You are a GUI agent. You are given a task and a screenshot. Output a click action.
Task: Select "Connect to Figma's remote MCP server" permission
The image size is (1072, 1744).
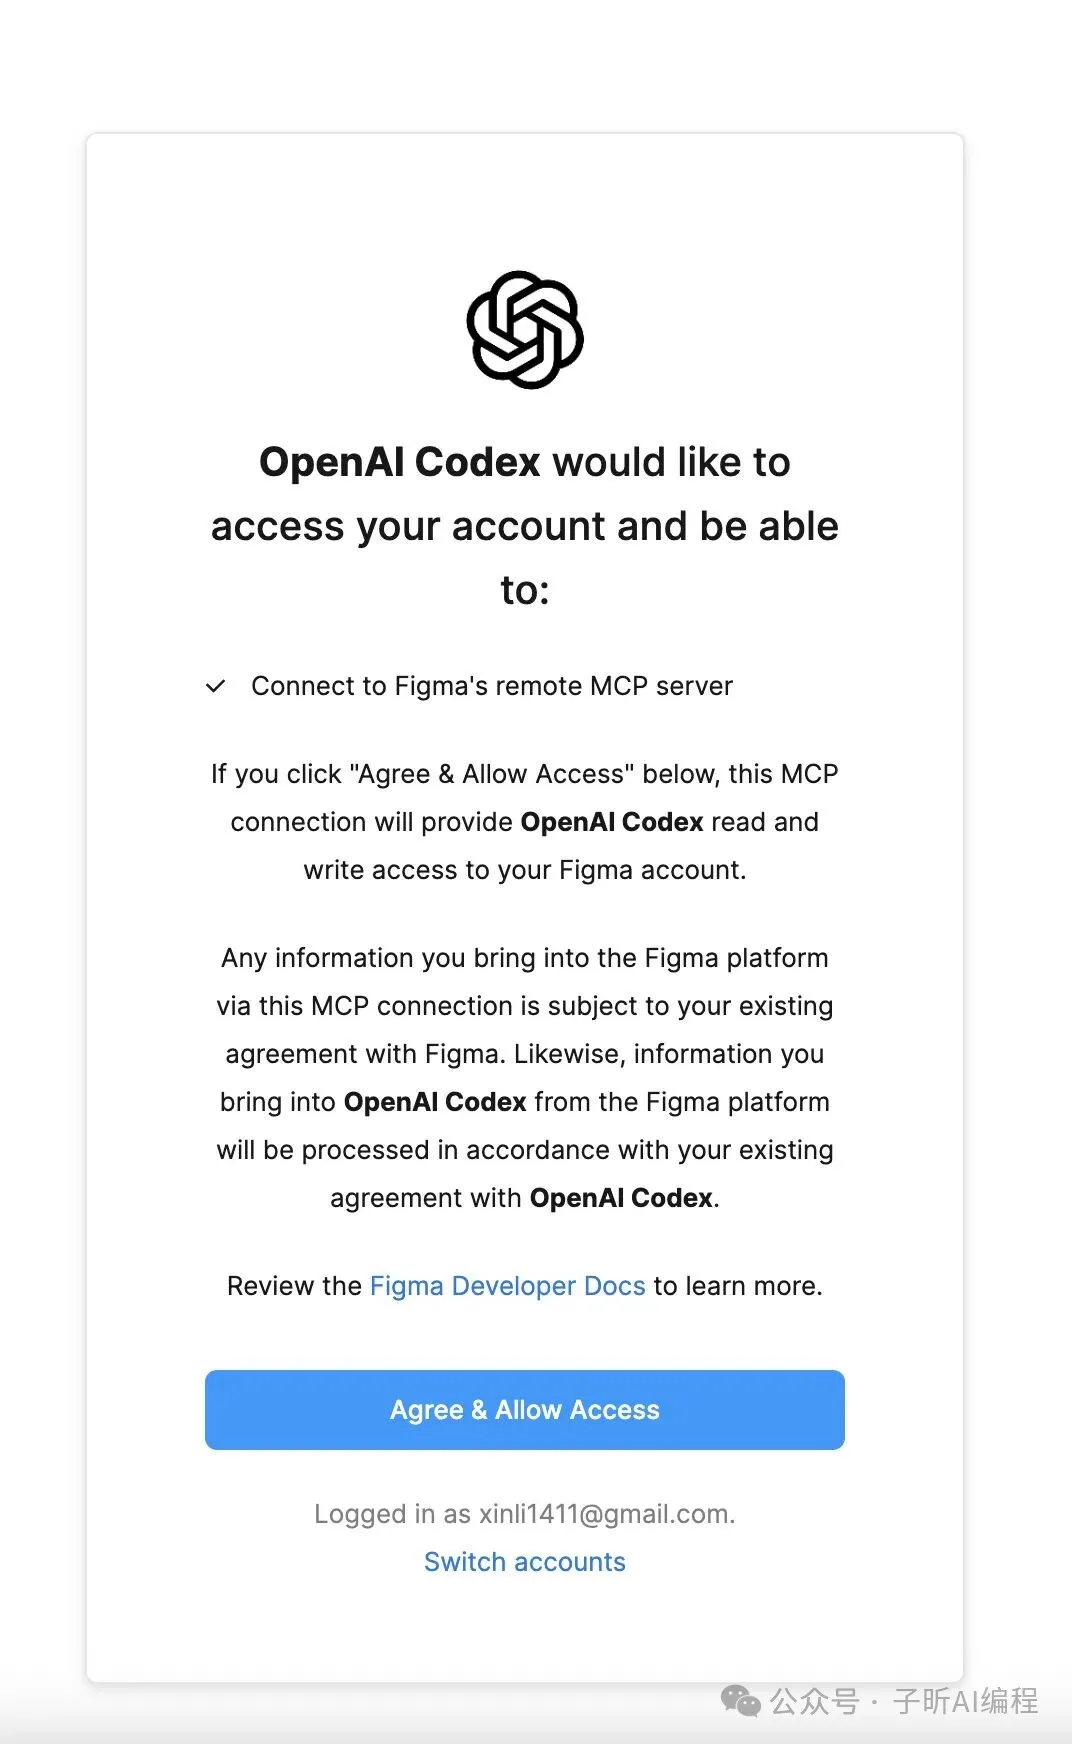491,686
